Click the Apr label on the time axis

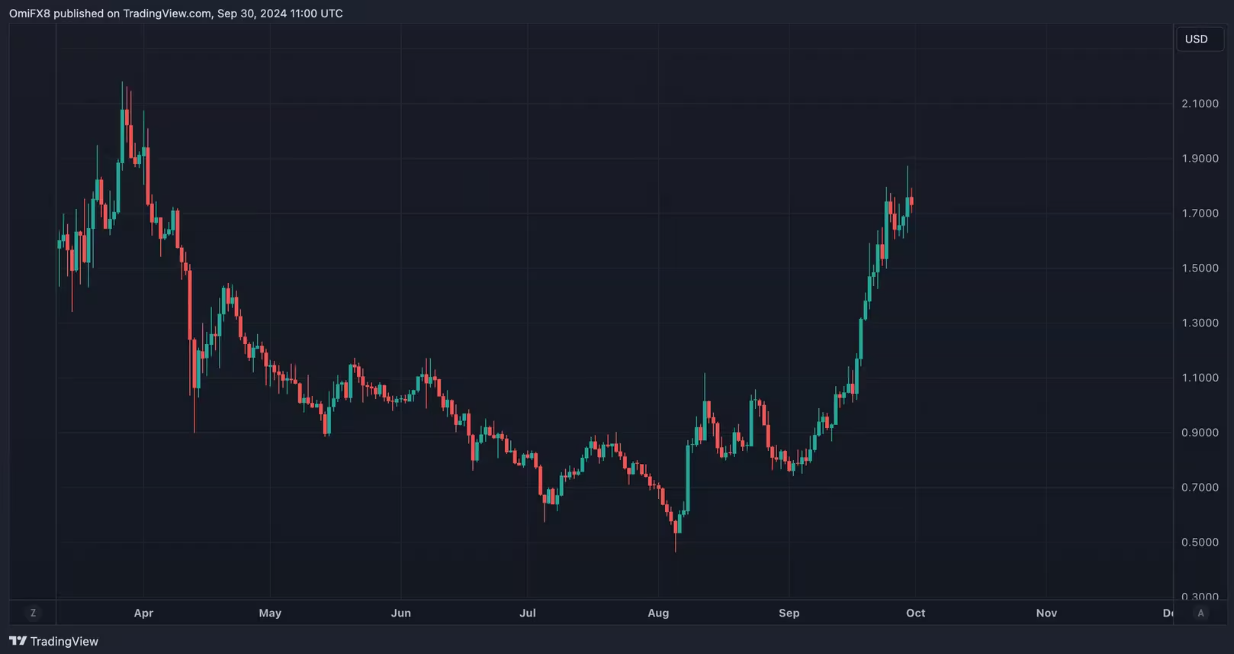pos(143,613)
